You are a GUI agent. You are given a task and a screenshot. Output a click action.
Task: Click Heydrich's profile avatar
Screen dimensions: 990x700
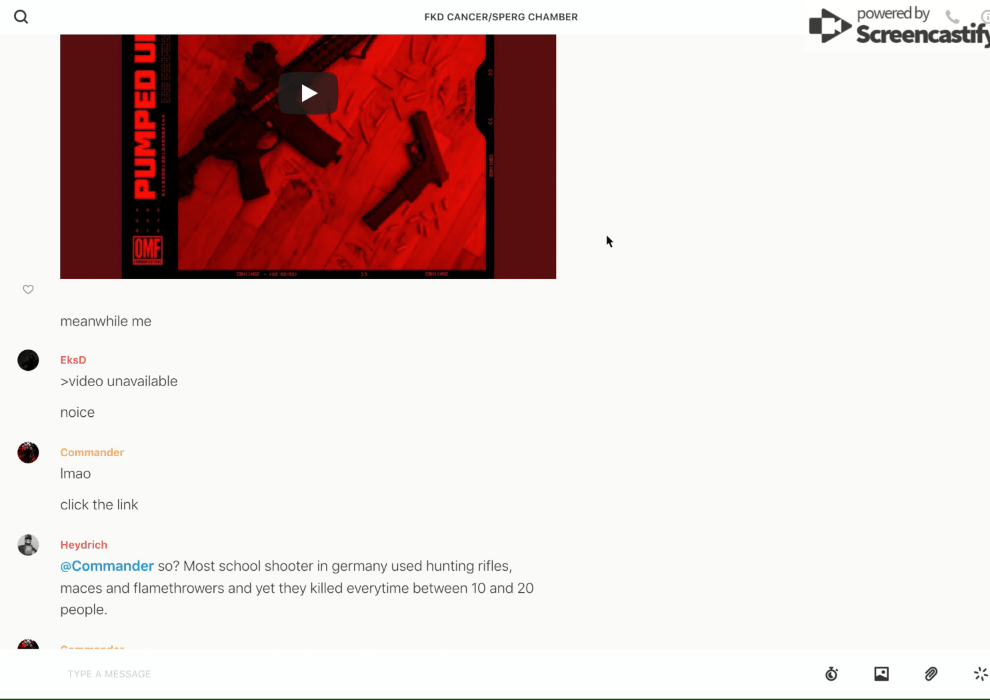coord(28,545)
